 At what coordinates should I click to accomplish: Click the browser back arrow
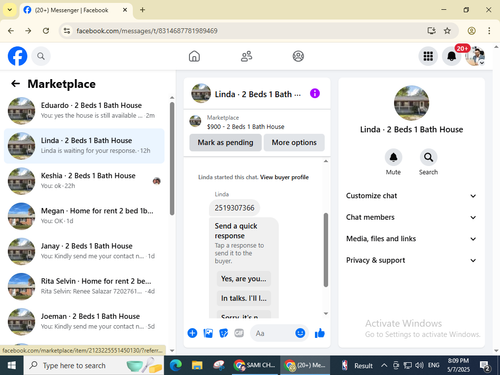pos(11,31)
